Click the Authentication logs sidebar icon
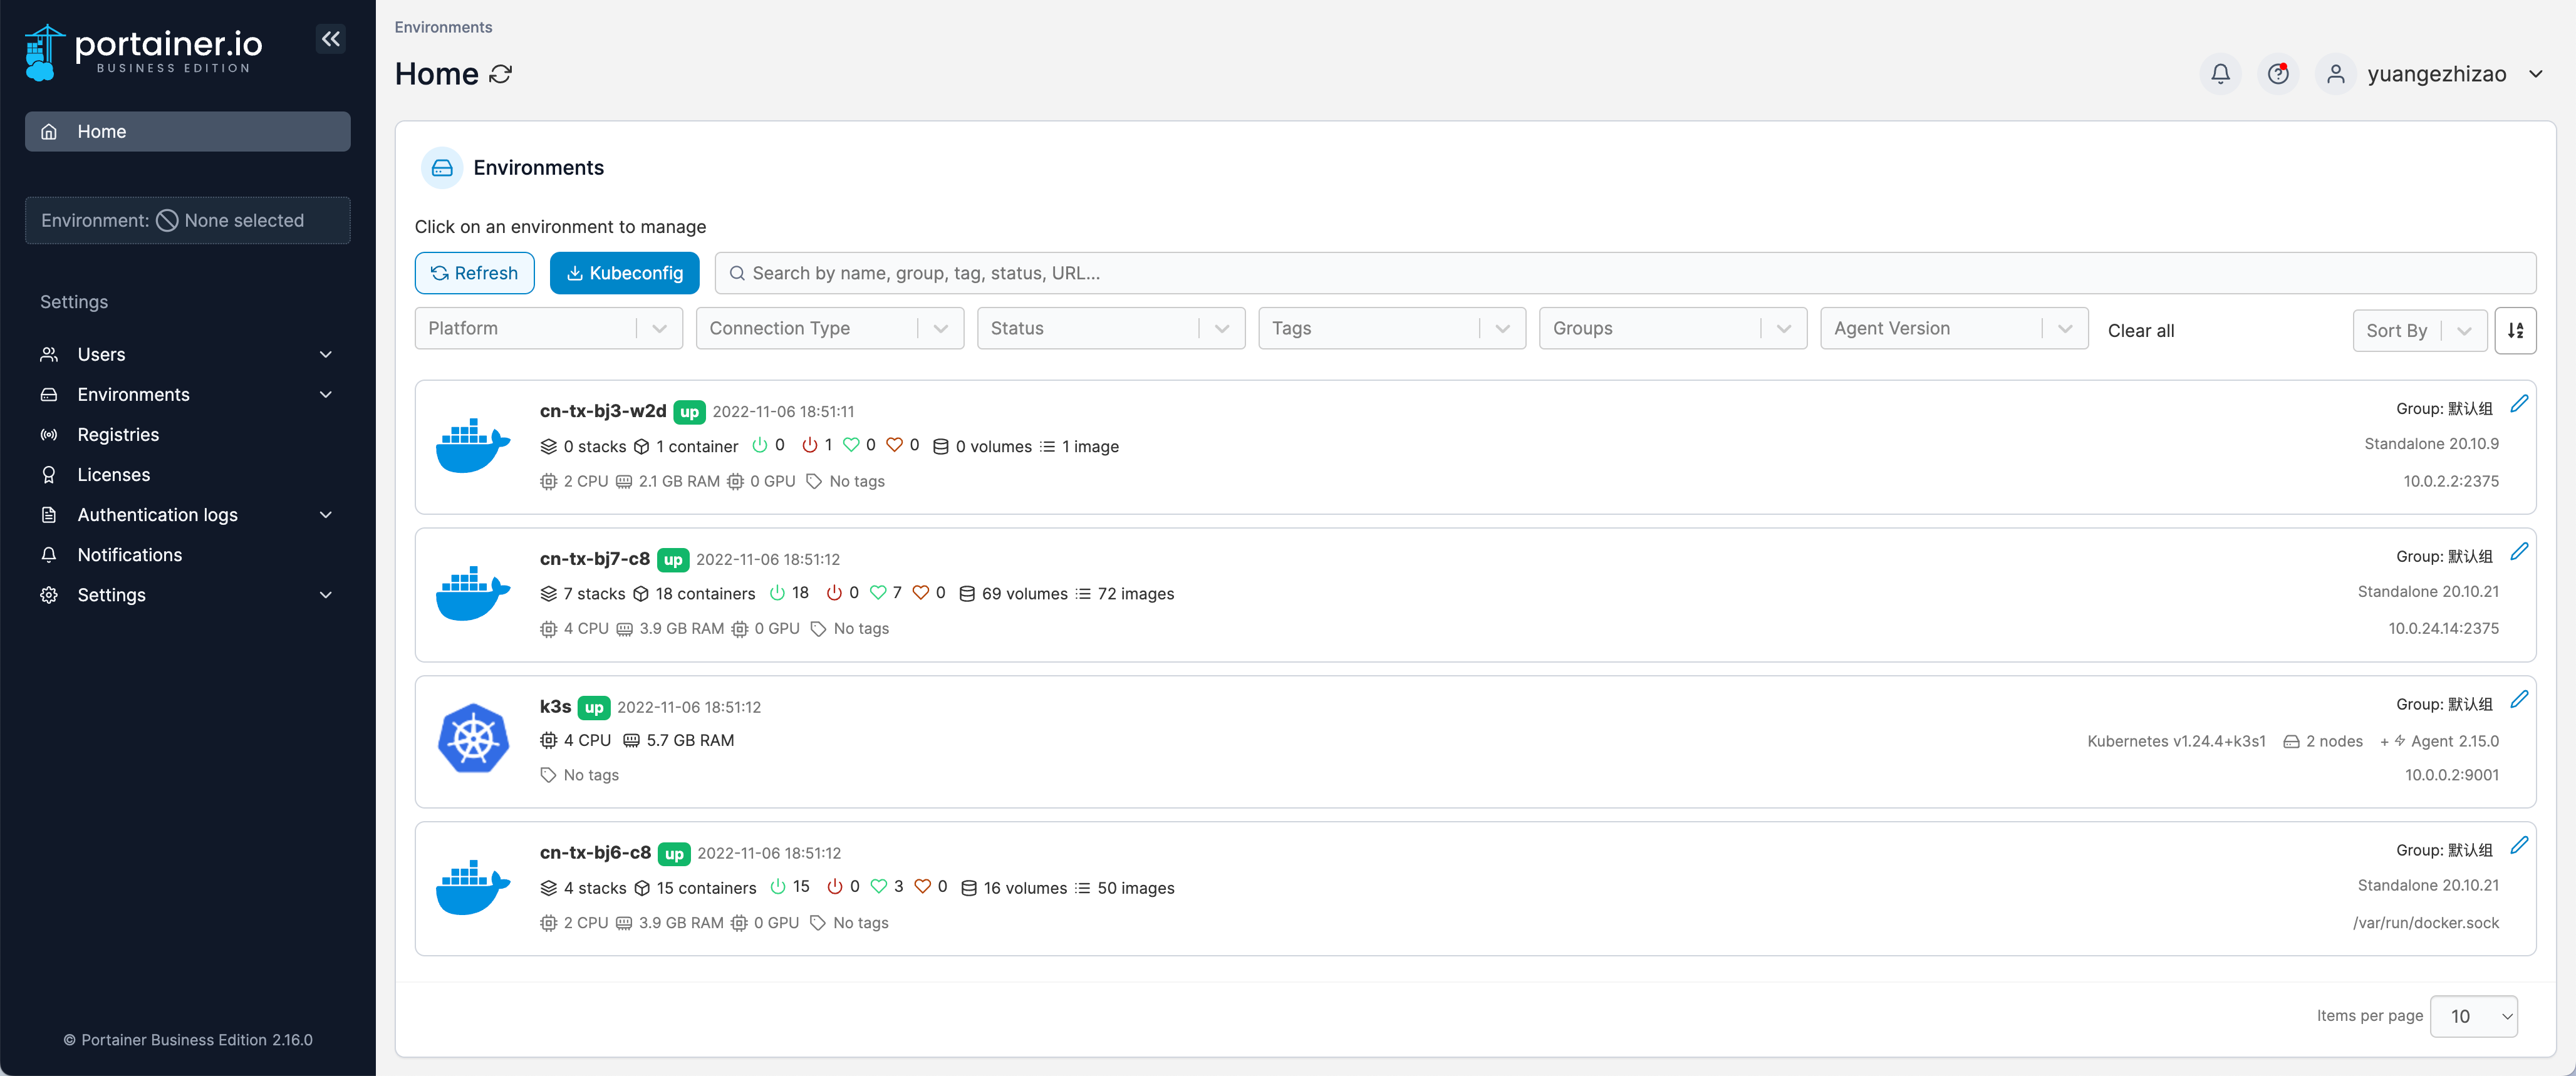2576x1076 pixels. pos(49,515)
